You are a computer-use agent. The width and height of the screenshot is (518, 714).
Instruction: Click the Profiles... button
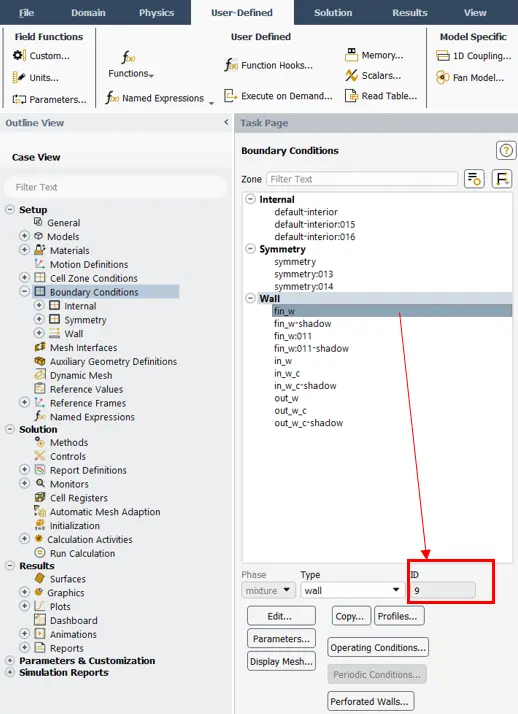(x=399, y=616)
